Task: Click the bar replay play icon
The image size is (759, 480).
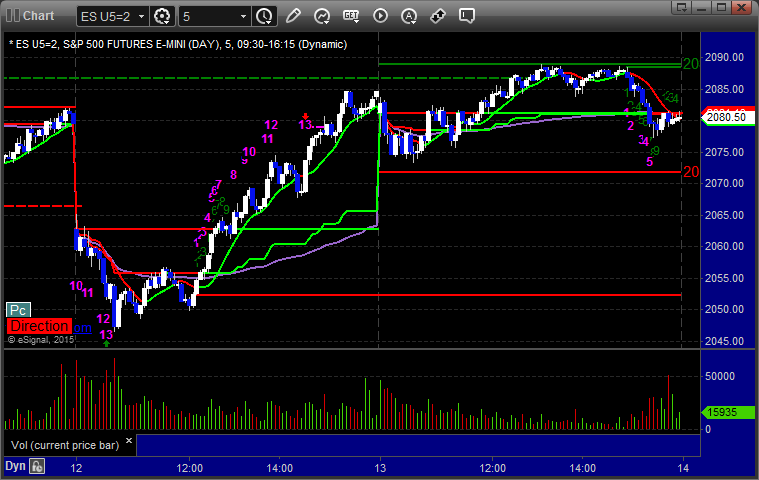Action: (380, 16)
